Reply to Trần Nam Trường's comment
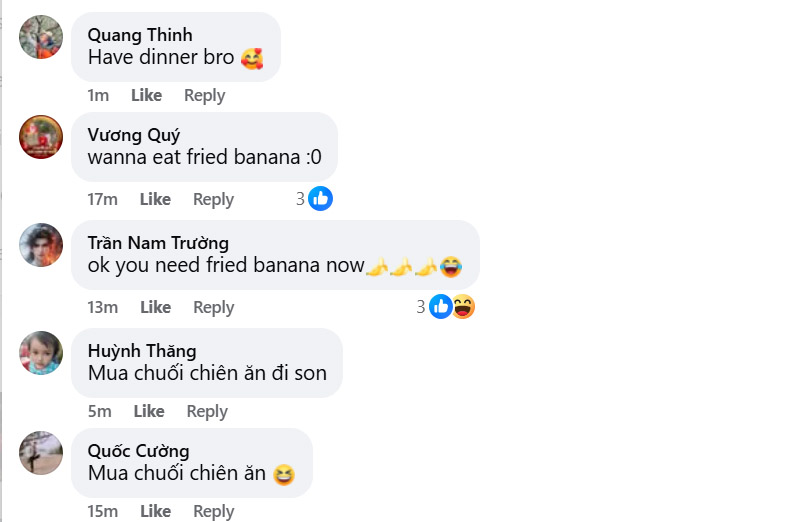788x522 pixels. pyautogui.click(x=213, y=307)
